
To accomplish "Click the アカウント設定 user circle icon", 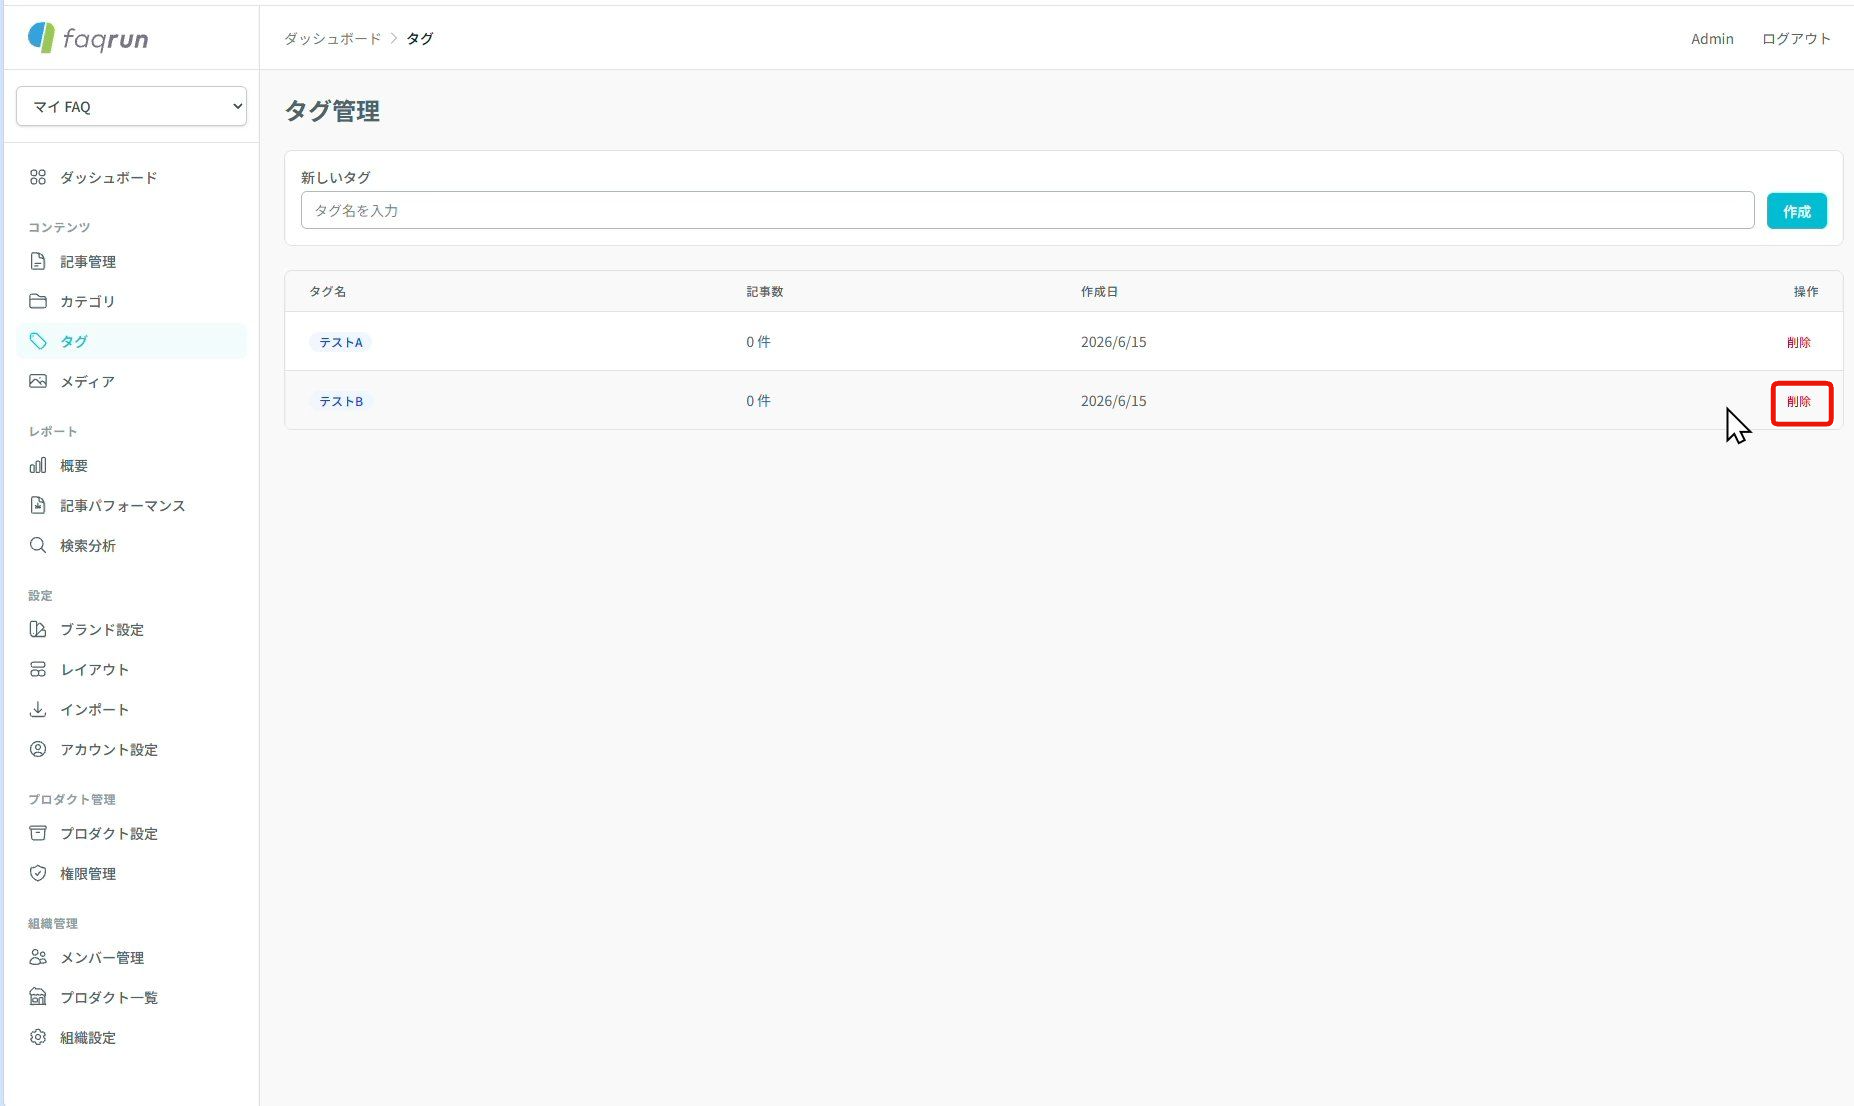I will pyautogui.click(x=38, y=749).
